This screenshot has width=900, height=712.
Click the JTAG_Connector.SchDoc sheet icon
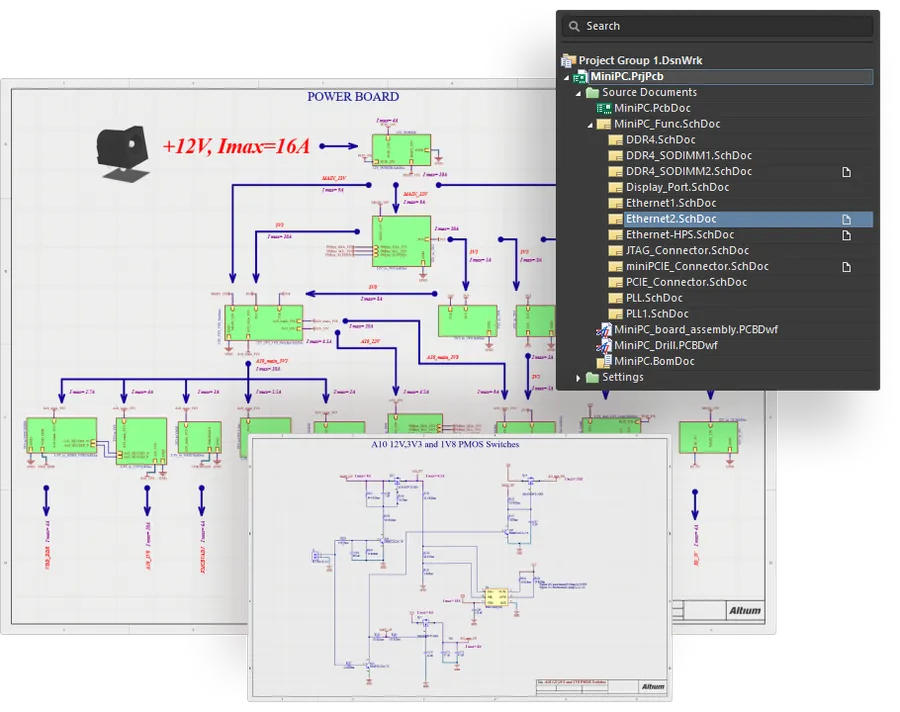point(615,250)
